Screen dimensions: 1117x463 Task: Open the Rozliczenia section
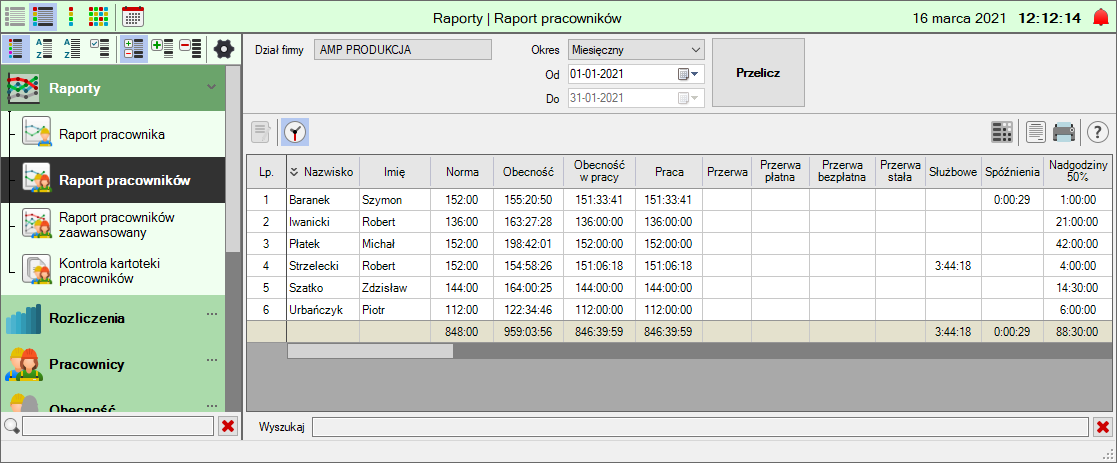point(113,318)
